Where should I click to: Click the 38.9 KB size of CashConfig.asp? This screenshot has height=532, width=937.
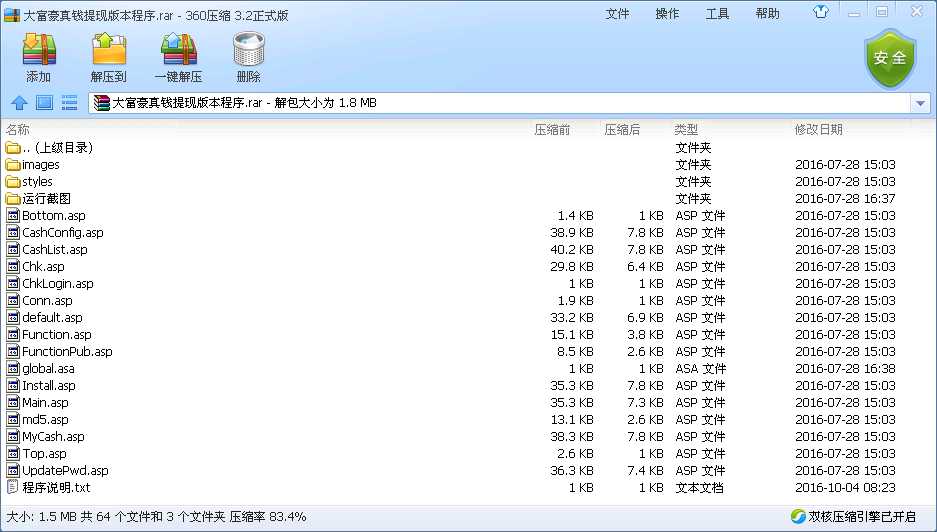[571, 233]
